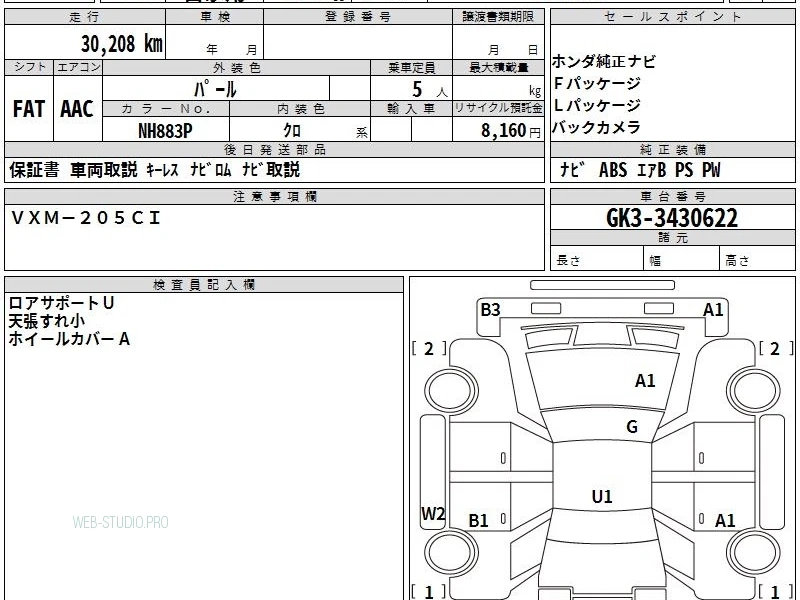The width and height of the screenshot is (800, 600).
Task: Click the G mark on the windshield
Action: tap(632, 426)
